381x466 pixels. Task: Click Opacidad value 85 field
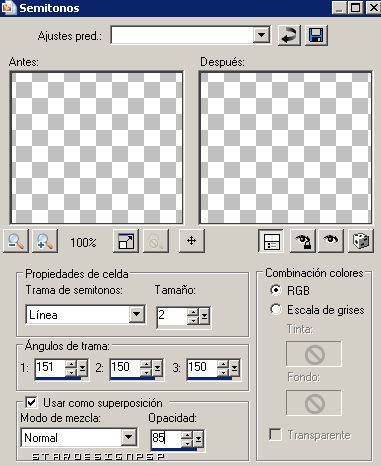pos(166,438)
